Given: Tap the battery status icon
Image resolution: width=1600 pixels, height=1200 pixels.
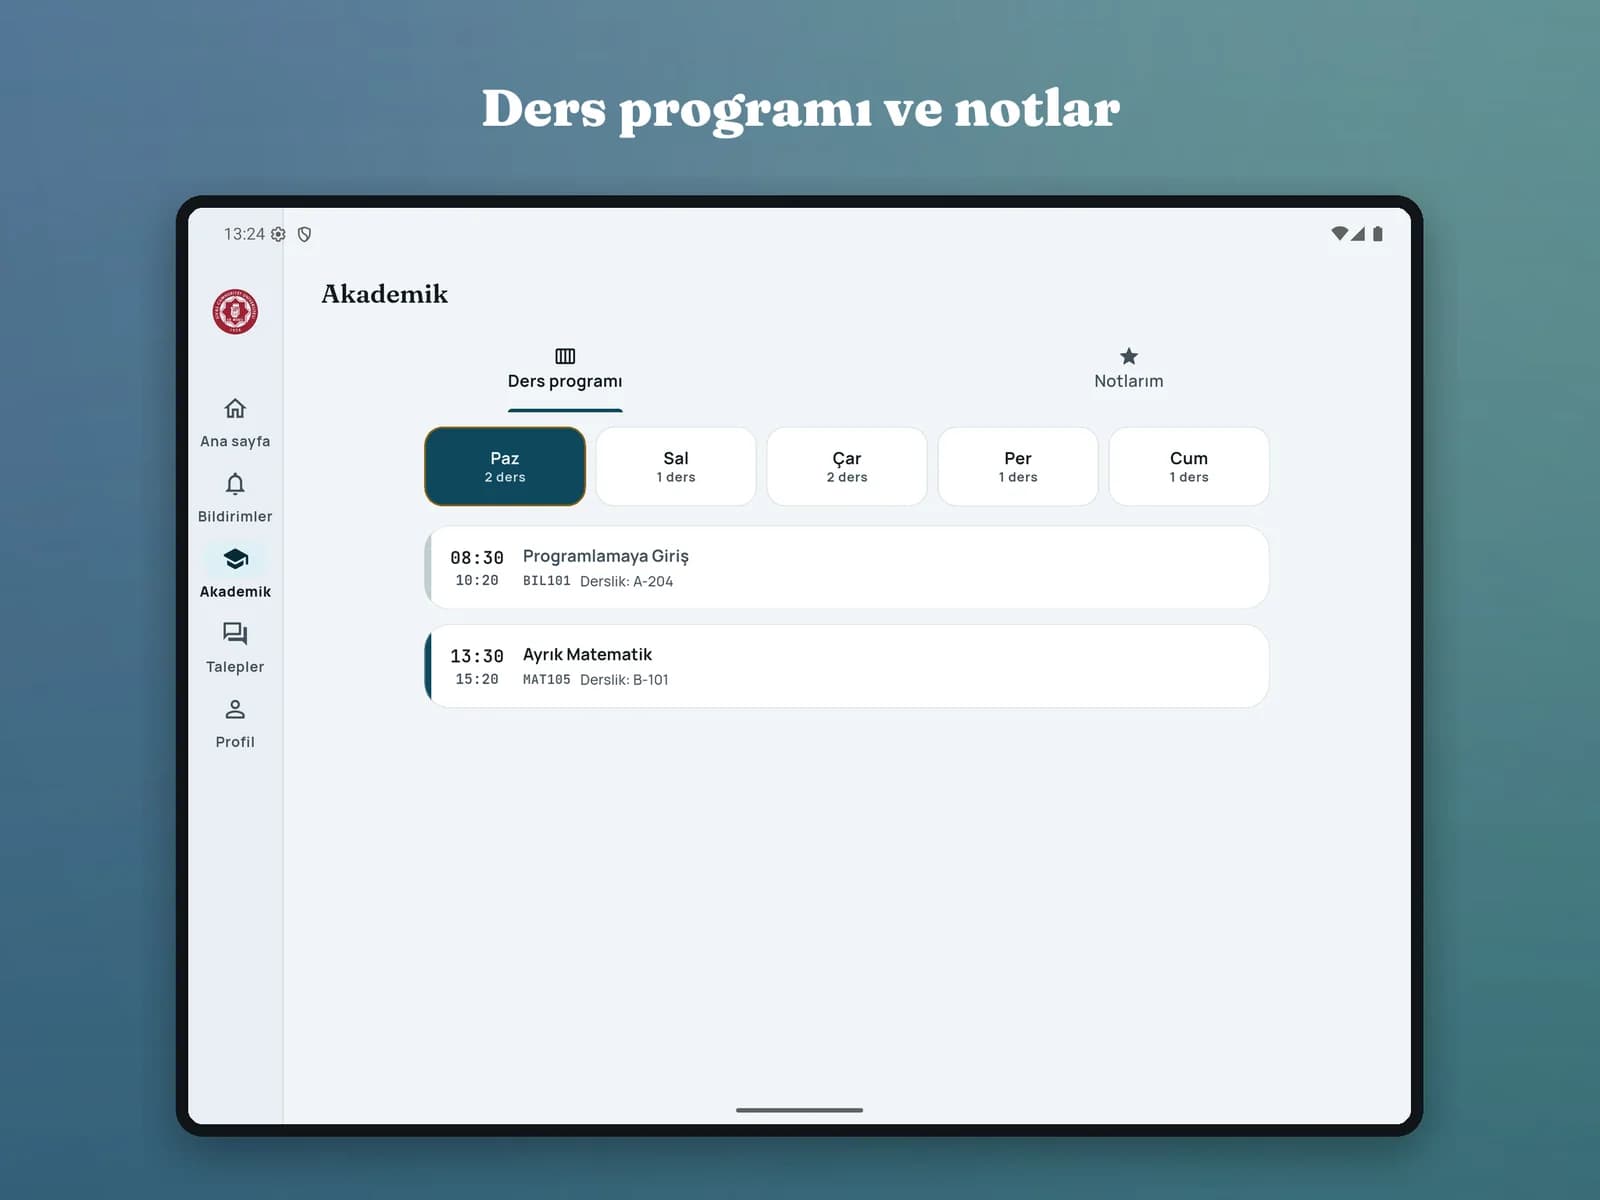Looking at the screenshot, I should tap(1378, 234).
